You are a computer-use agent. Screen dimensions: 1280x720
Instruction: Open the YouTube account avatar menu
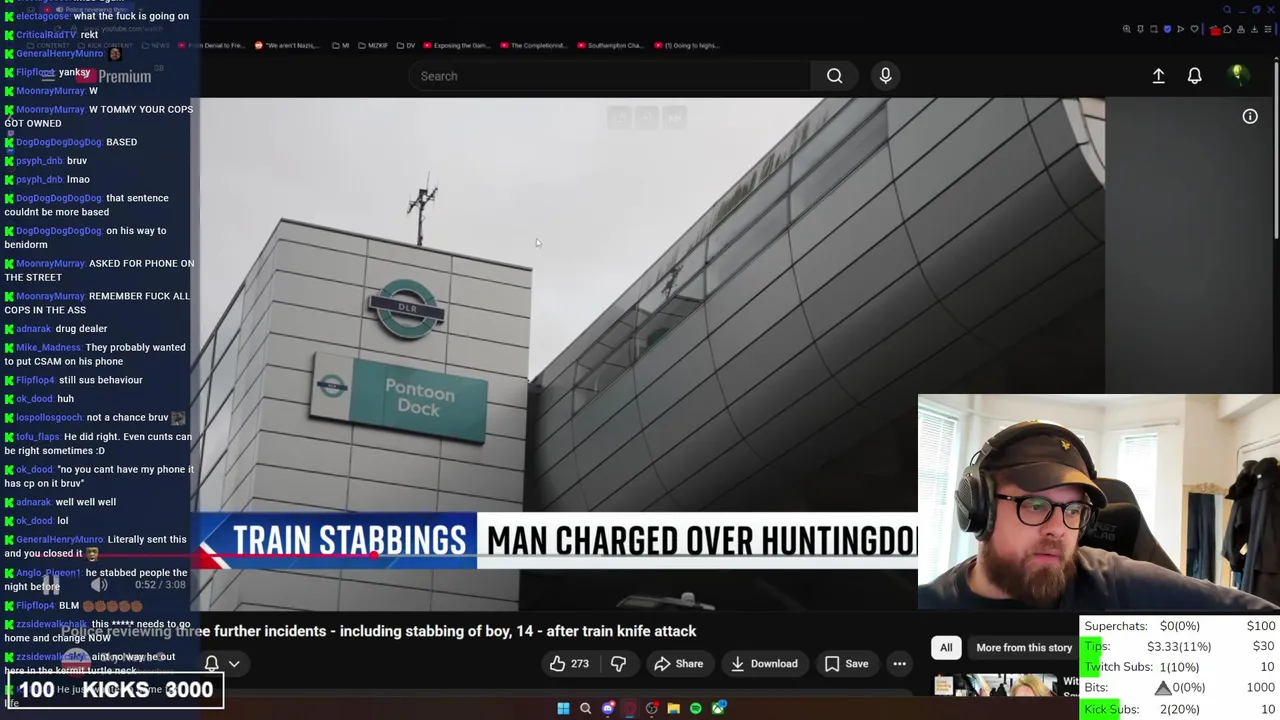(x=1237, y=75)
